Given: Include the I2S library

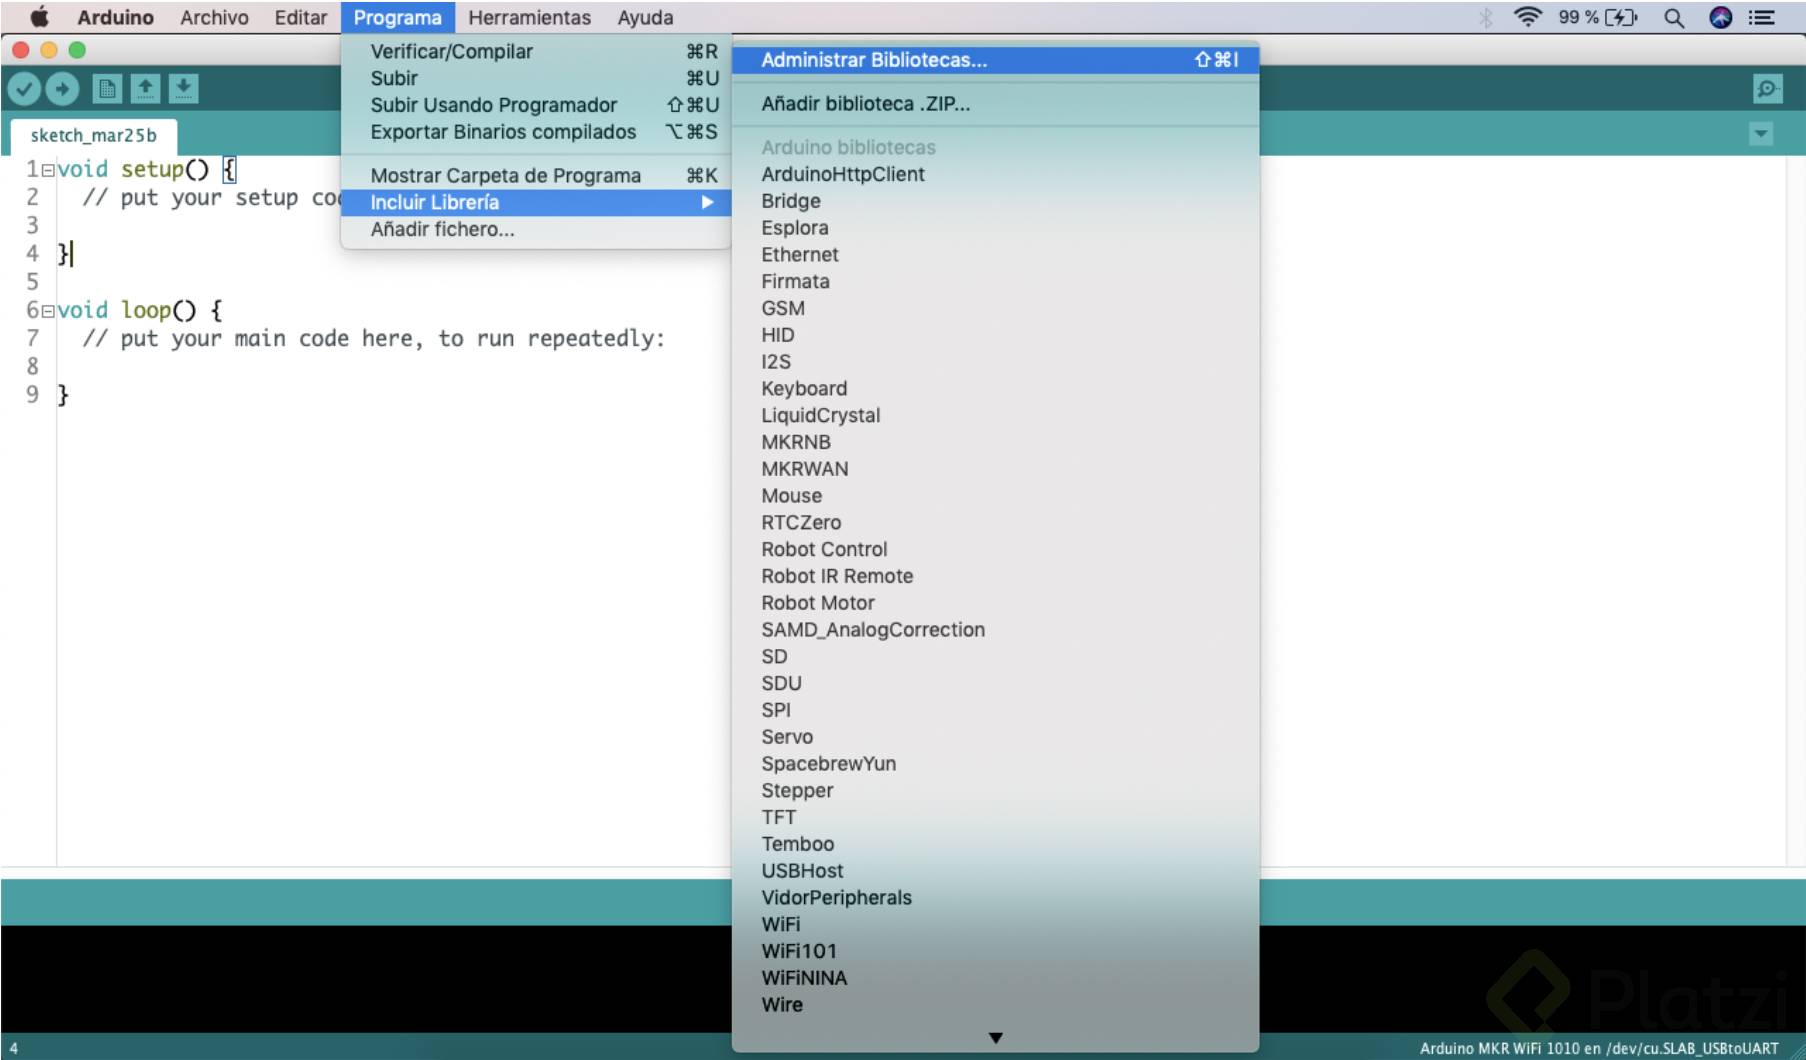Looking at the screenshot, I should [995, 362].
